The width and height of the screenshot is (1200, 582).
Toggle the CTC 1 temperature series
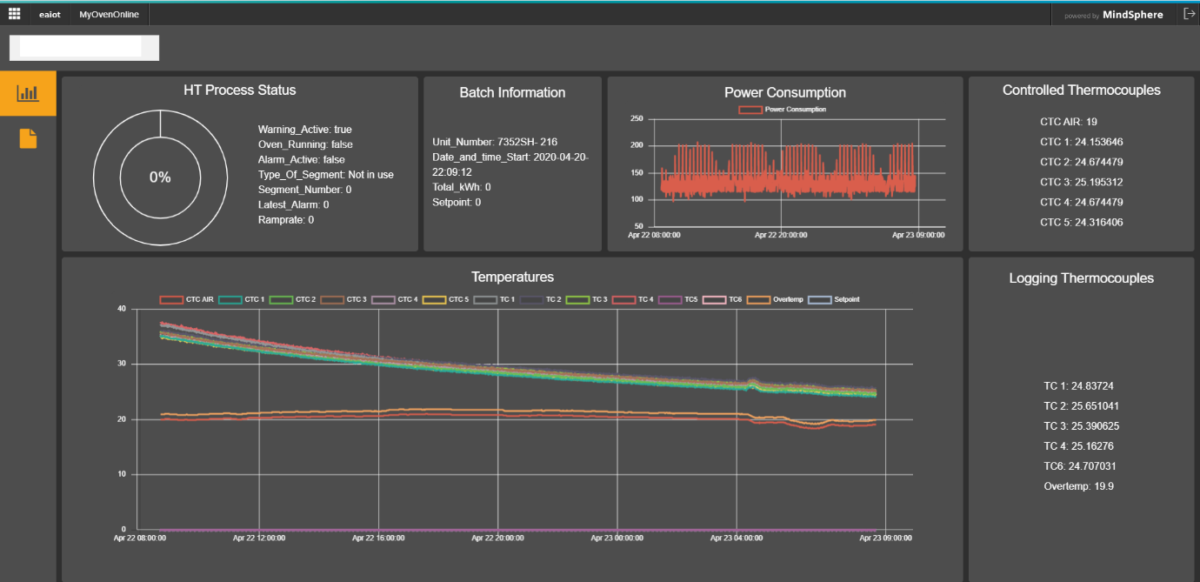click(245, 299)
